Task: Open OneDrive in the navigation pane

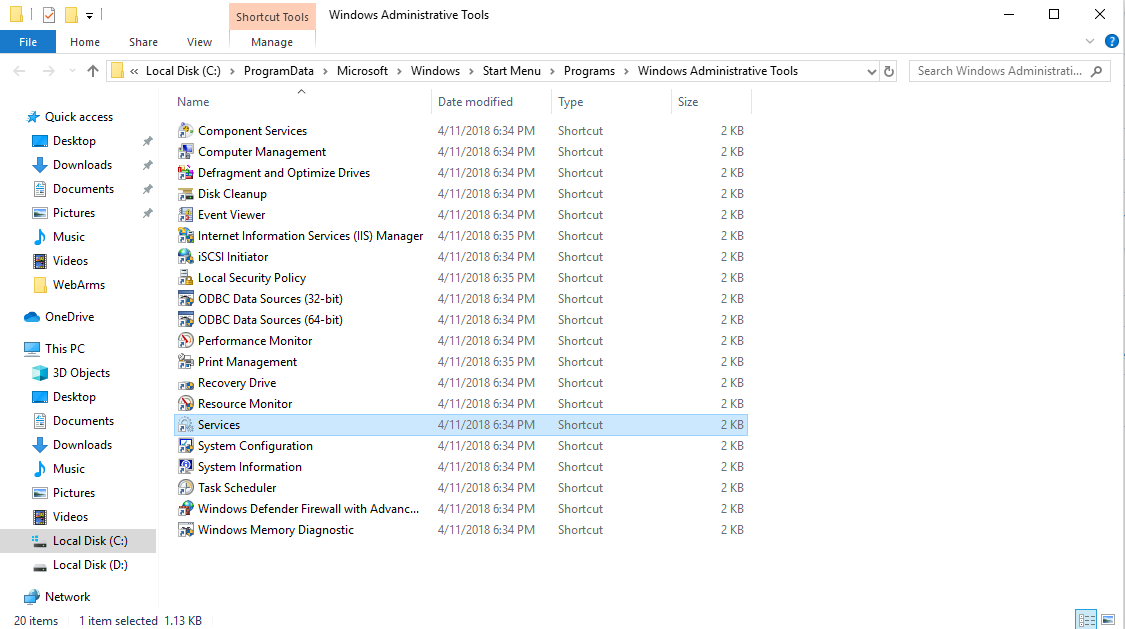Action: 70,317
